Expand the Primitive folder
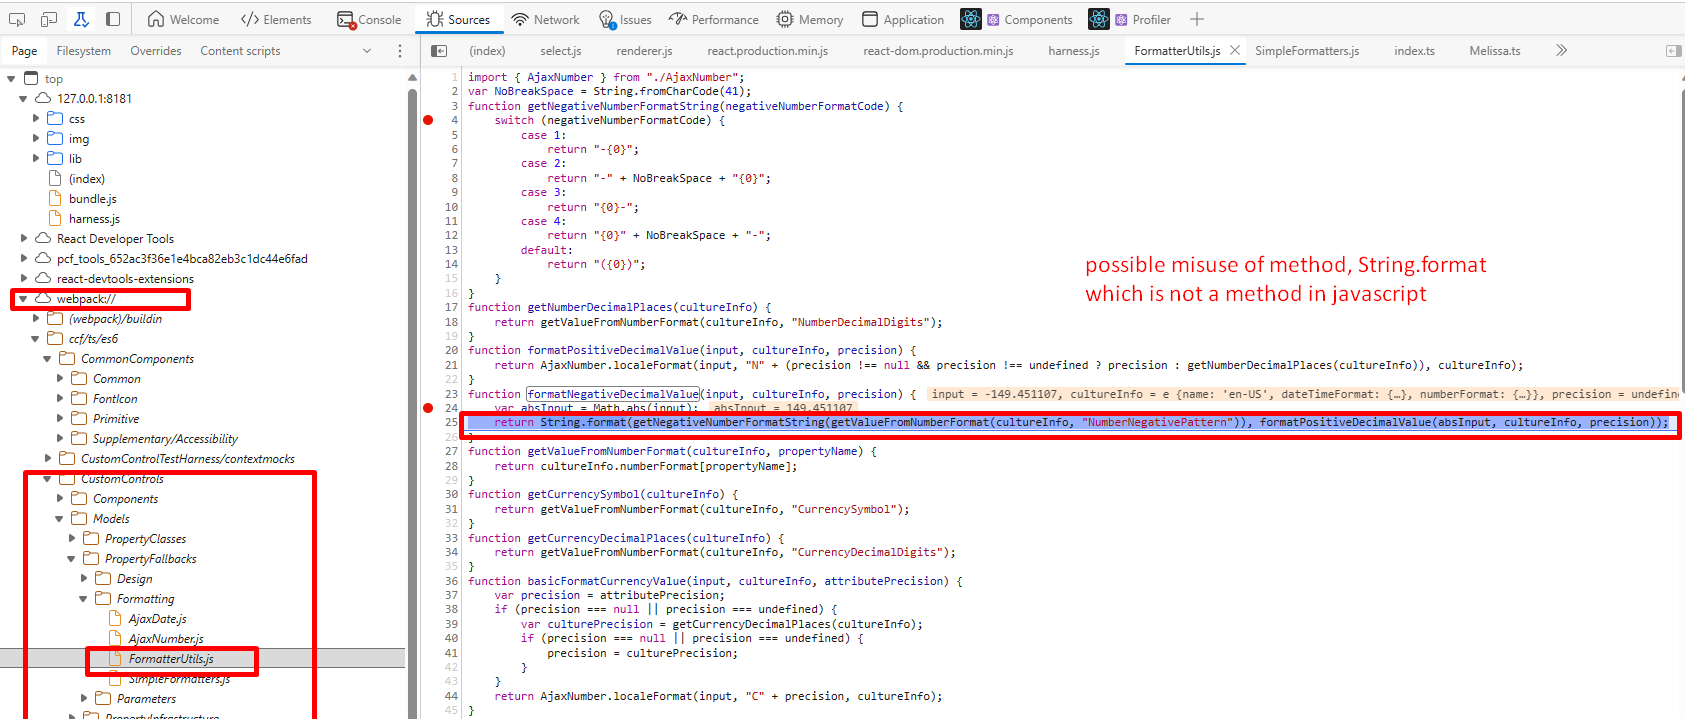The width and height of the screenshot is (1685, 719). (60, 419)
